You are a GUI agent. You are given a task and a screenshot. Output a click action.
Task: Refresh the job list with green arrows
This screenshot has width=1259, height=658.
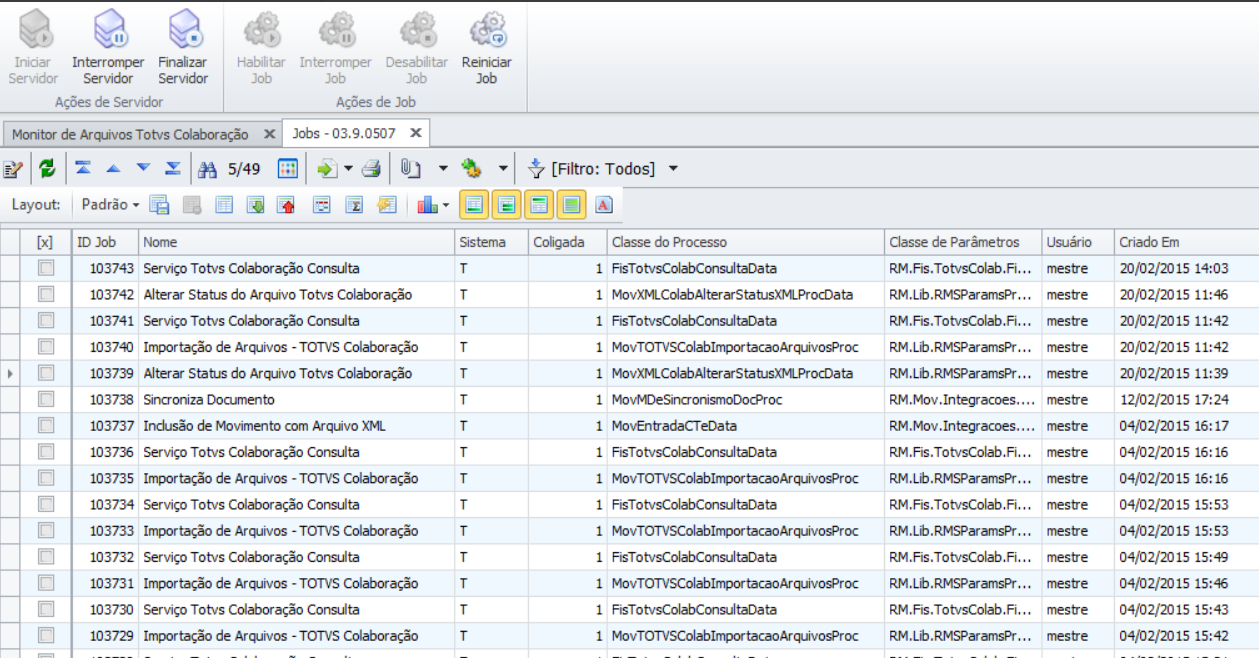[47, 169]
